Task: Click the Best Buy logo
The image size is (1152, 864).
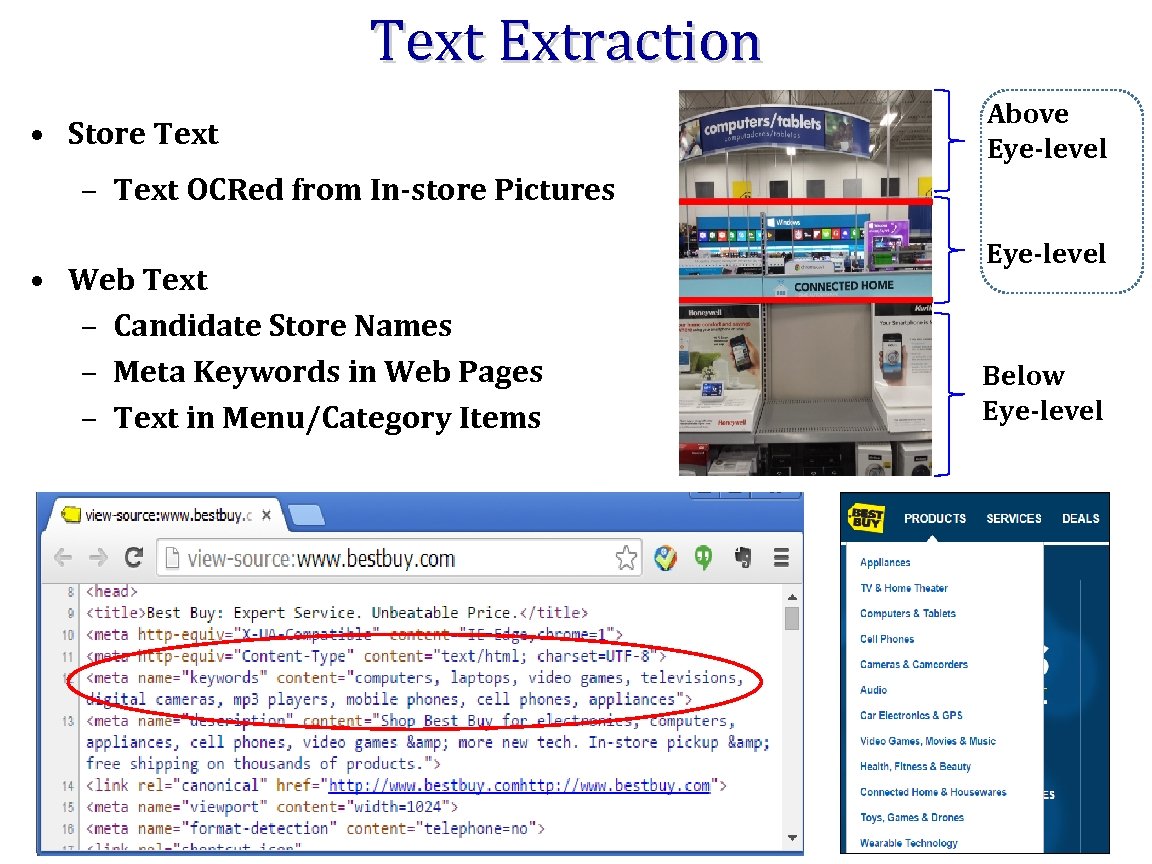Action: (x=866, y=518)
